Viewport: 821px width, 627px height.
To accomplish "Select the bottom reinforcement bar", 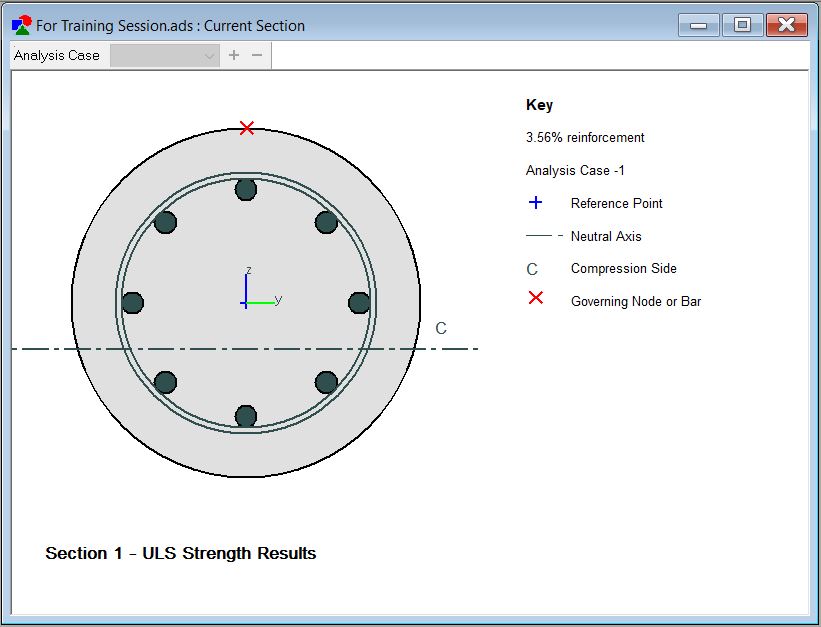I will [246, 416].
